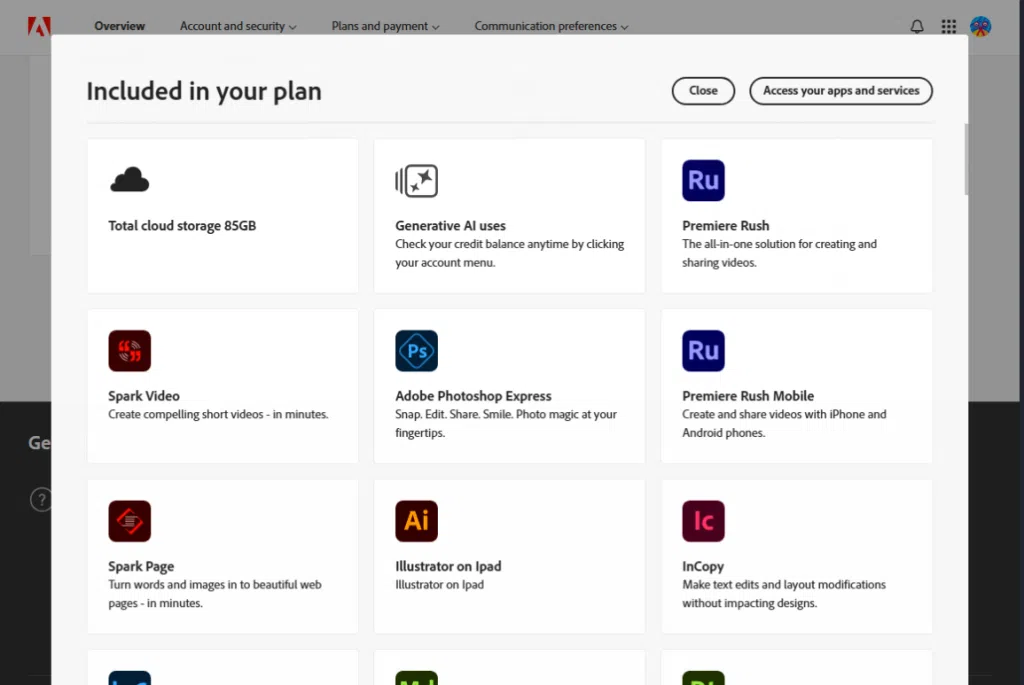Click Access your apps and services
Viewport: 1024px width, 685px height.
tap(841, 91)
